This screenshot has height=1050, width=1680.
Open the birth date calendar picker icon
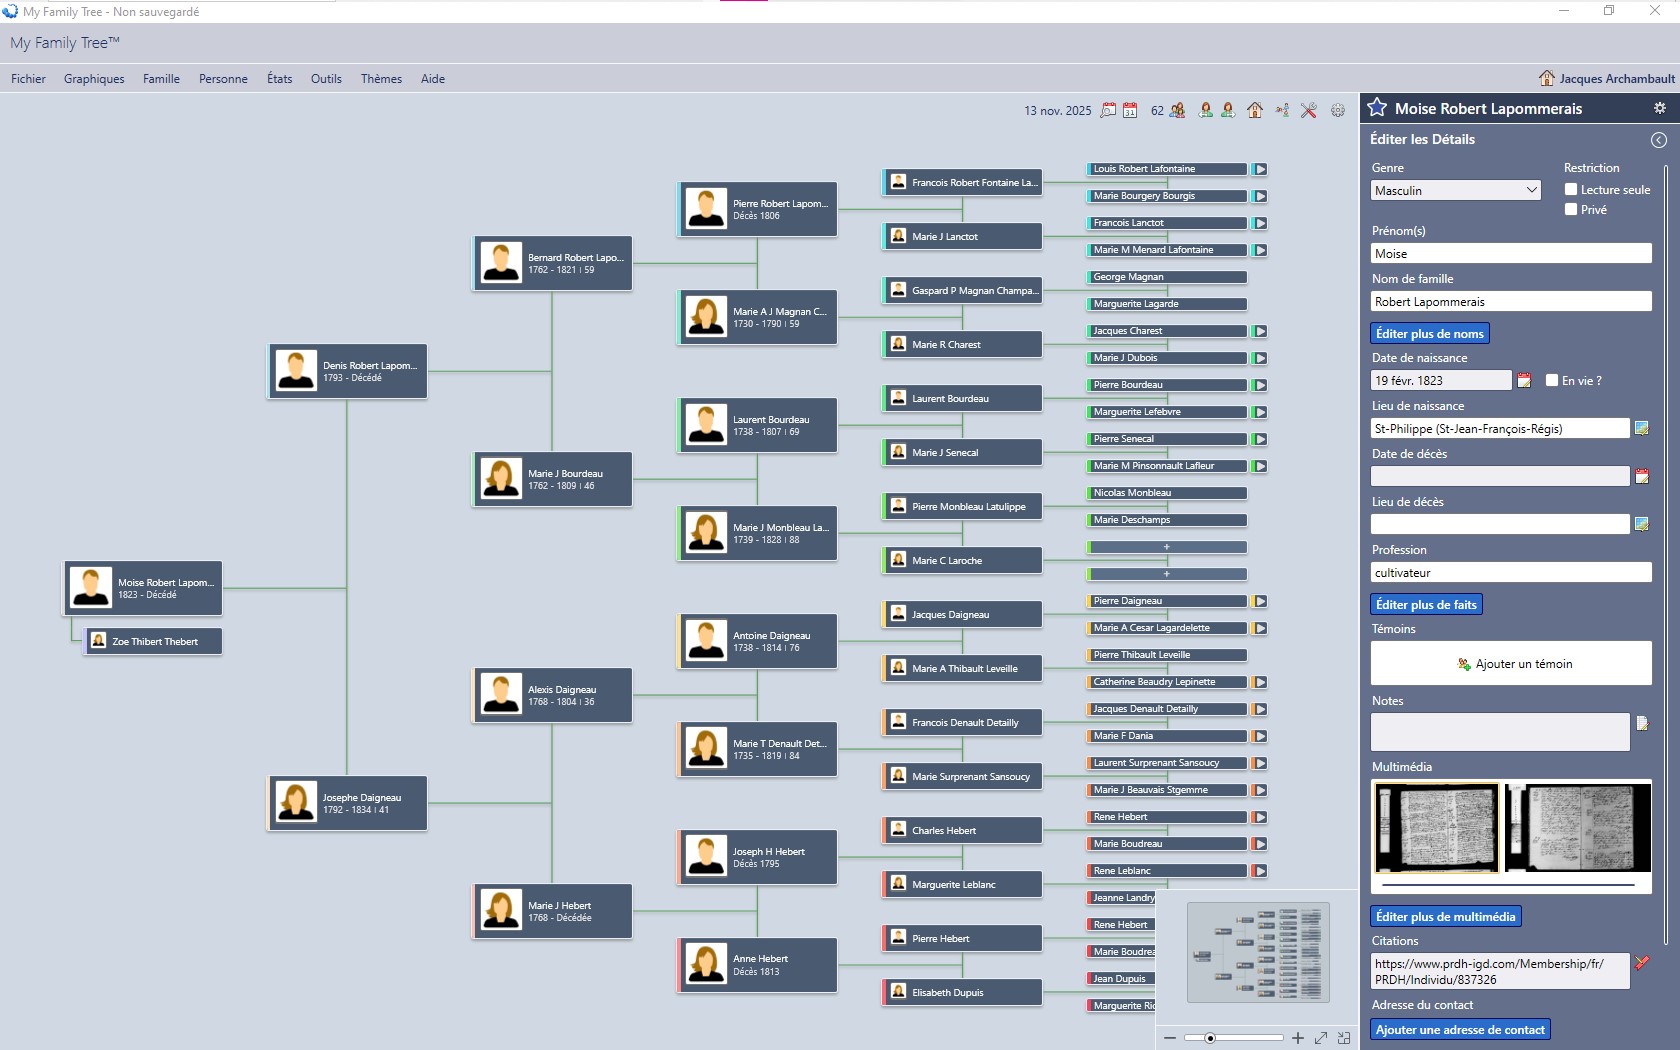tap(1524, 380)
